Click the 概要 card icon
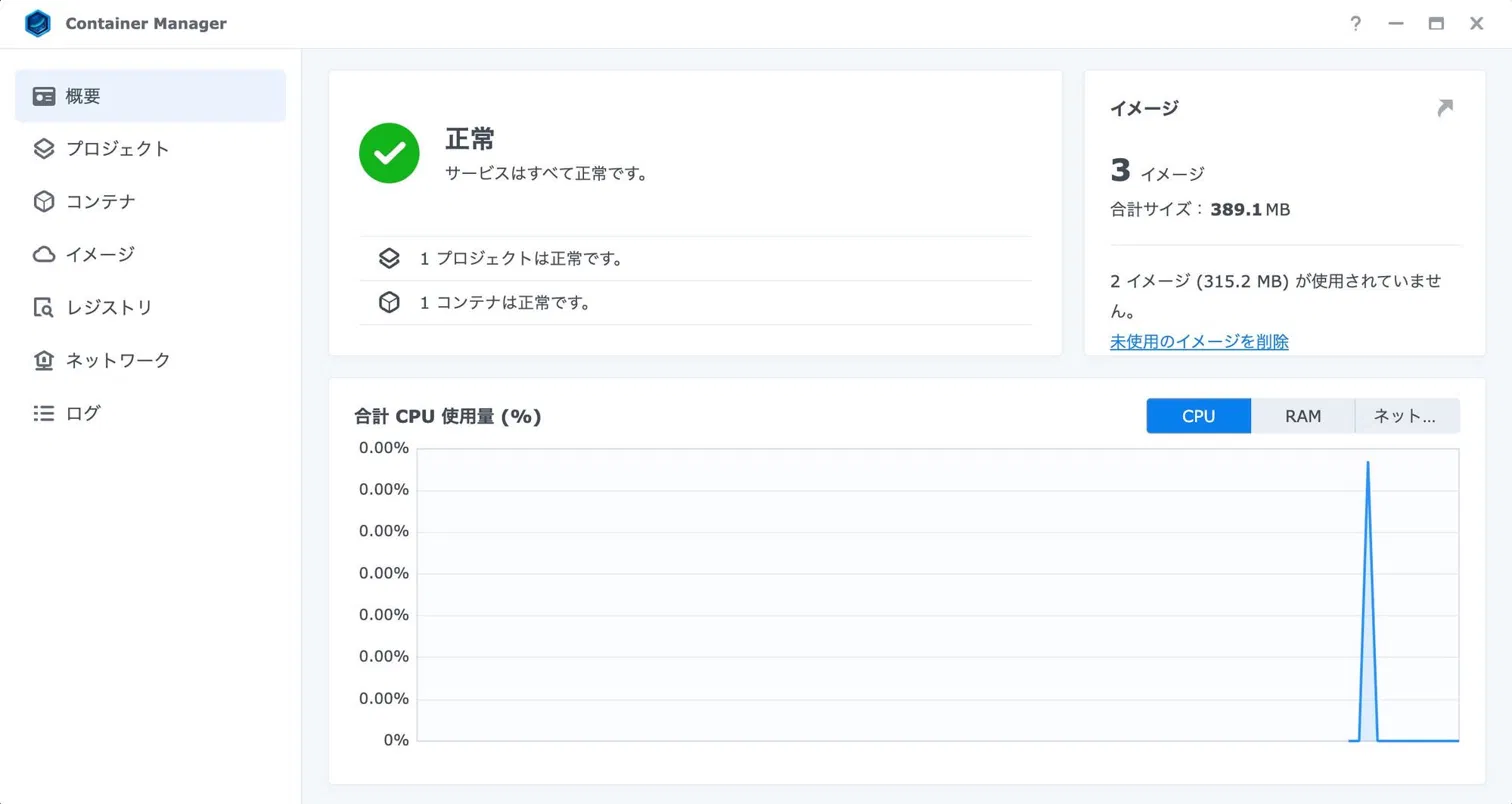This screenshot has height=804, width=1512. coord(44,96)
